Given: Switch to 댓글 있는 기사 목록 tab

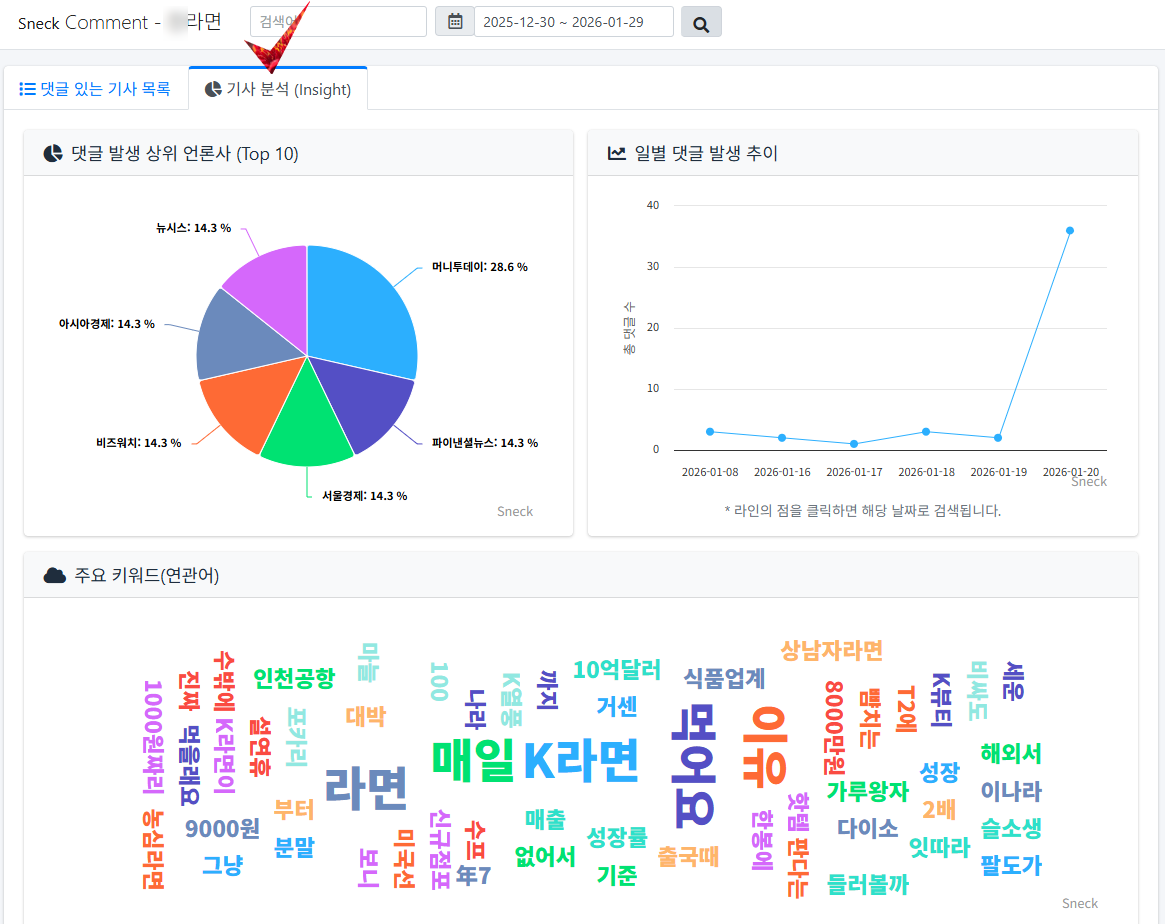Looking at the screenshot, I should (x=96, y=89).
